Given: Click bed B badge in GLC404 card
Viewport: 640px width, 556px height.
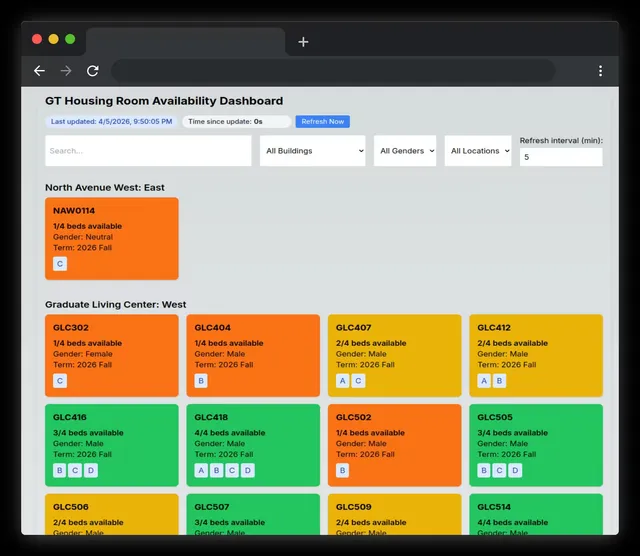Looking at the screenshot, I should point(201,381).
